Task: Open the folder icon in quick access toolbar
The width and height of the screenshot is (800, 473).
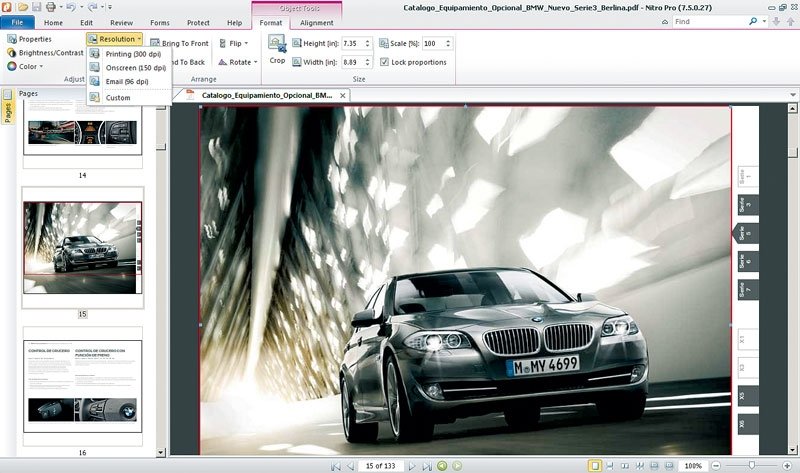Action: (22, 7)
